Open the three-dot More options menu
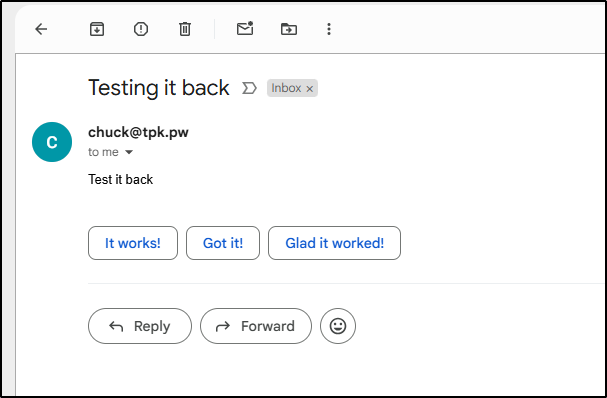The image size is (607, 398). pos(329,29)
